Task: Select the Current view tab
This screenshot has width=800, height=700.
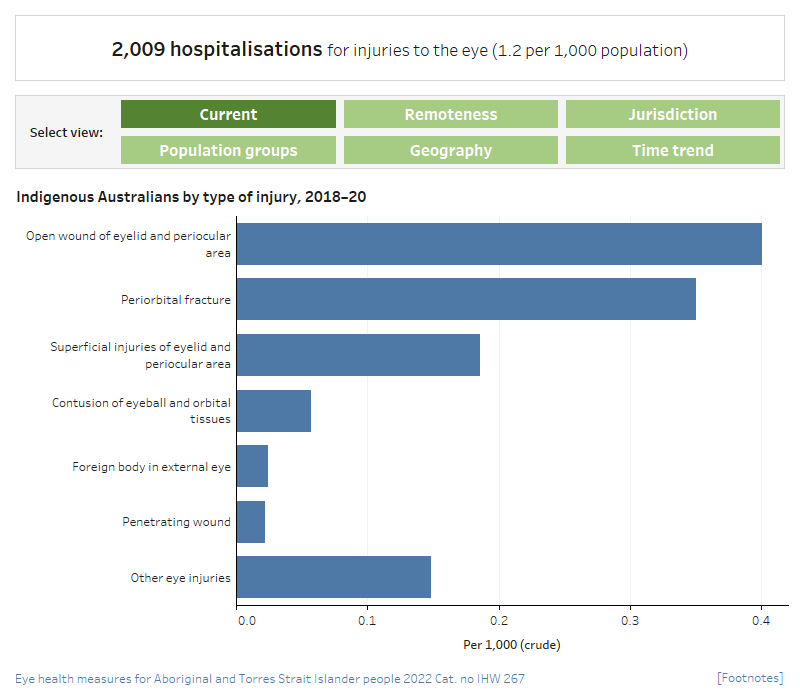Action: click(x=228, y=114)
